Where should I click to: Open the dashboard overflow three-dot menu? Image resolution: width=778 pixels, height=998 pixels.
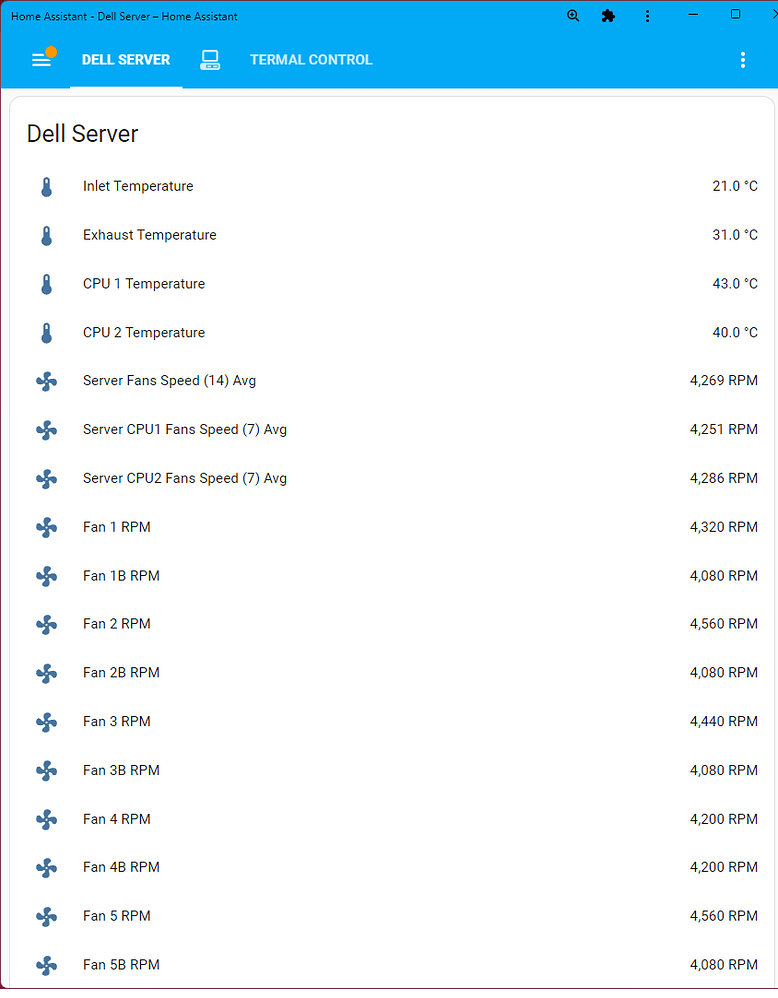point(743,60)
